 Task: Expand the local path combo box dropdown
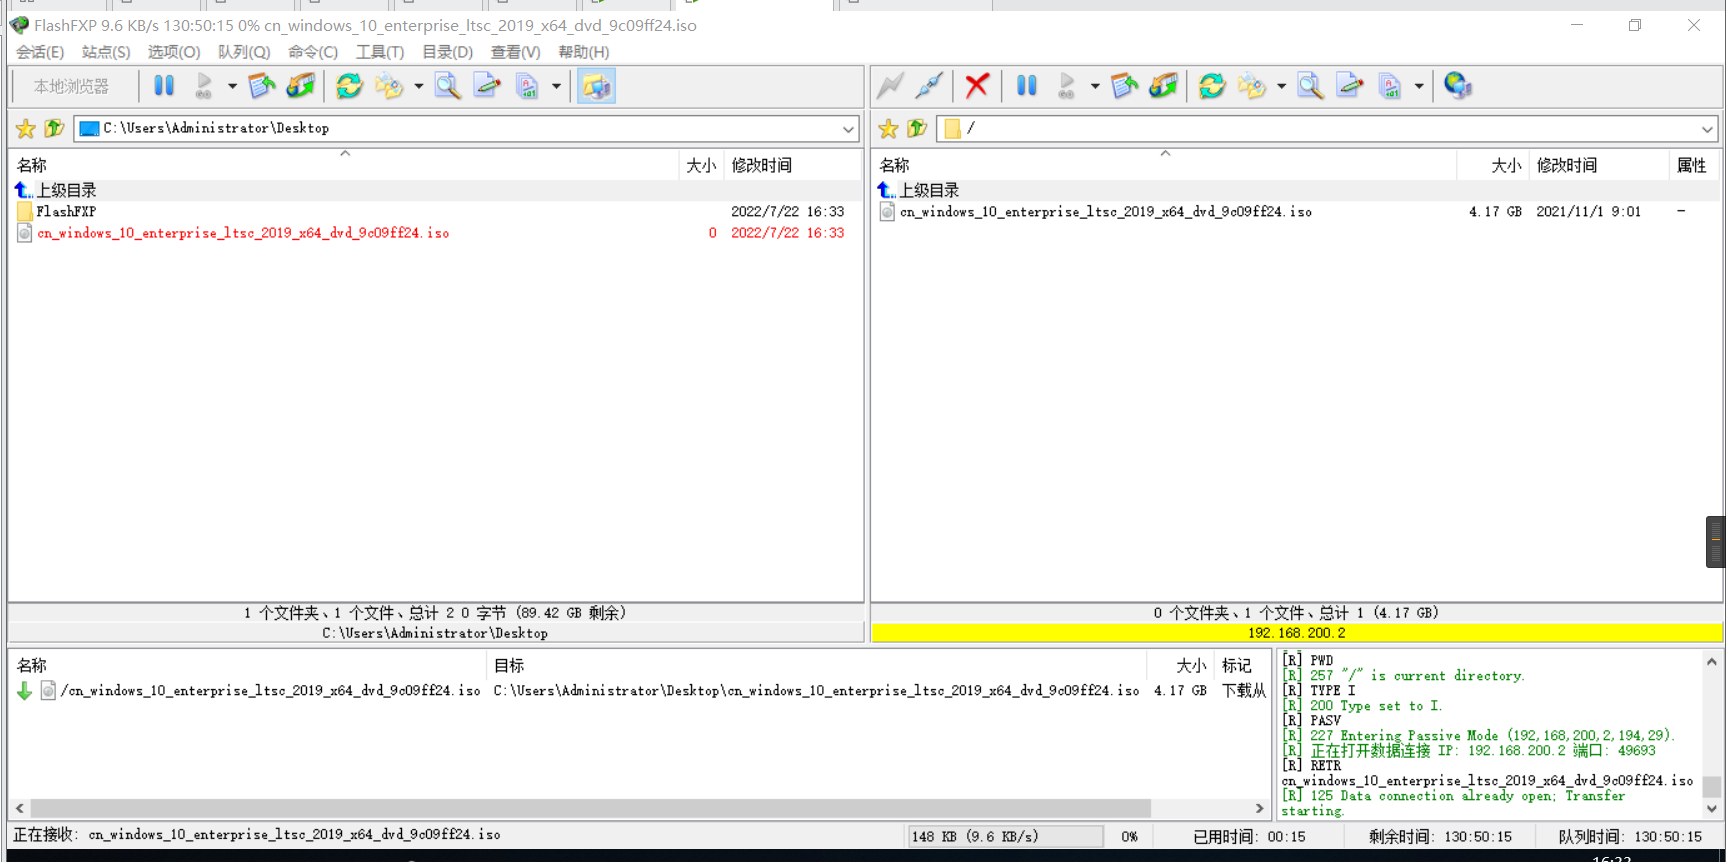(x=848, y=129)
